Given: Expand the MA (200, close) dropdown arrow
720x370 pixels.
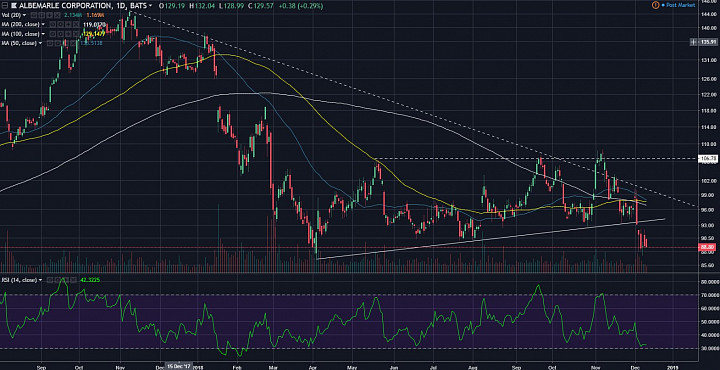Looking at the screenshot, I should click(x=43, y=24).
